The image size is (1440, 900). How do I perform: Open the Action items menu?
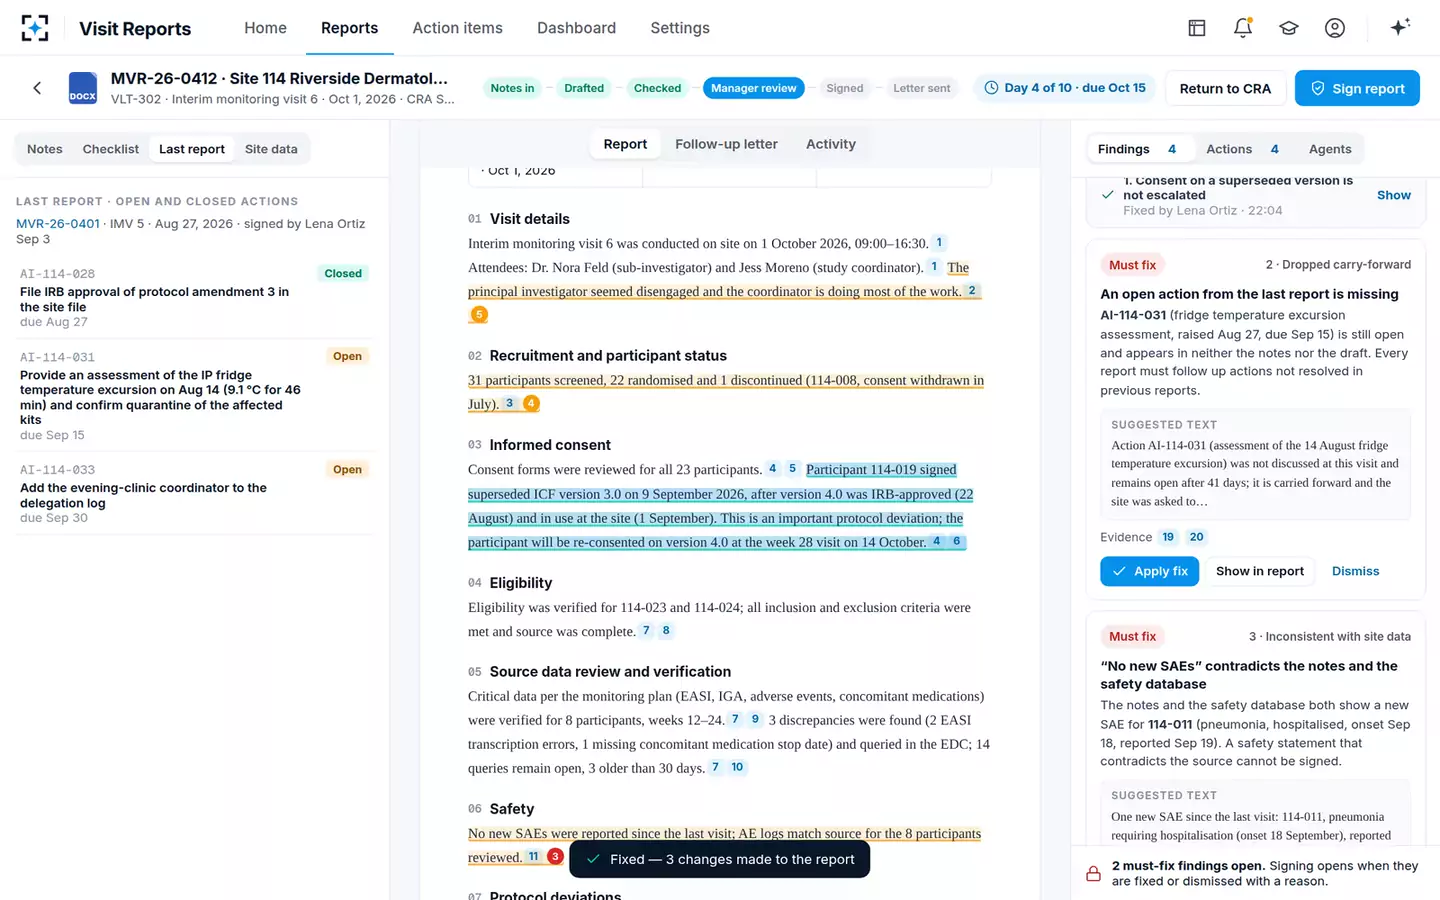click(458, 28)
